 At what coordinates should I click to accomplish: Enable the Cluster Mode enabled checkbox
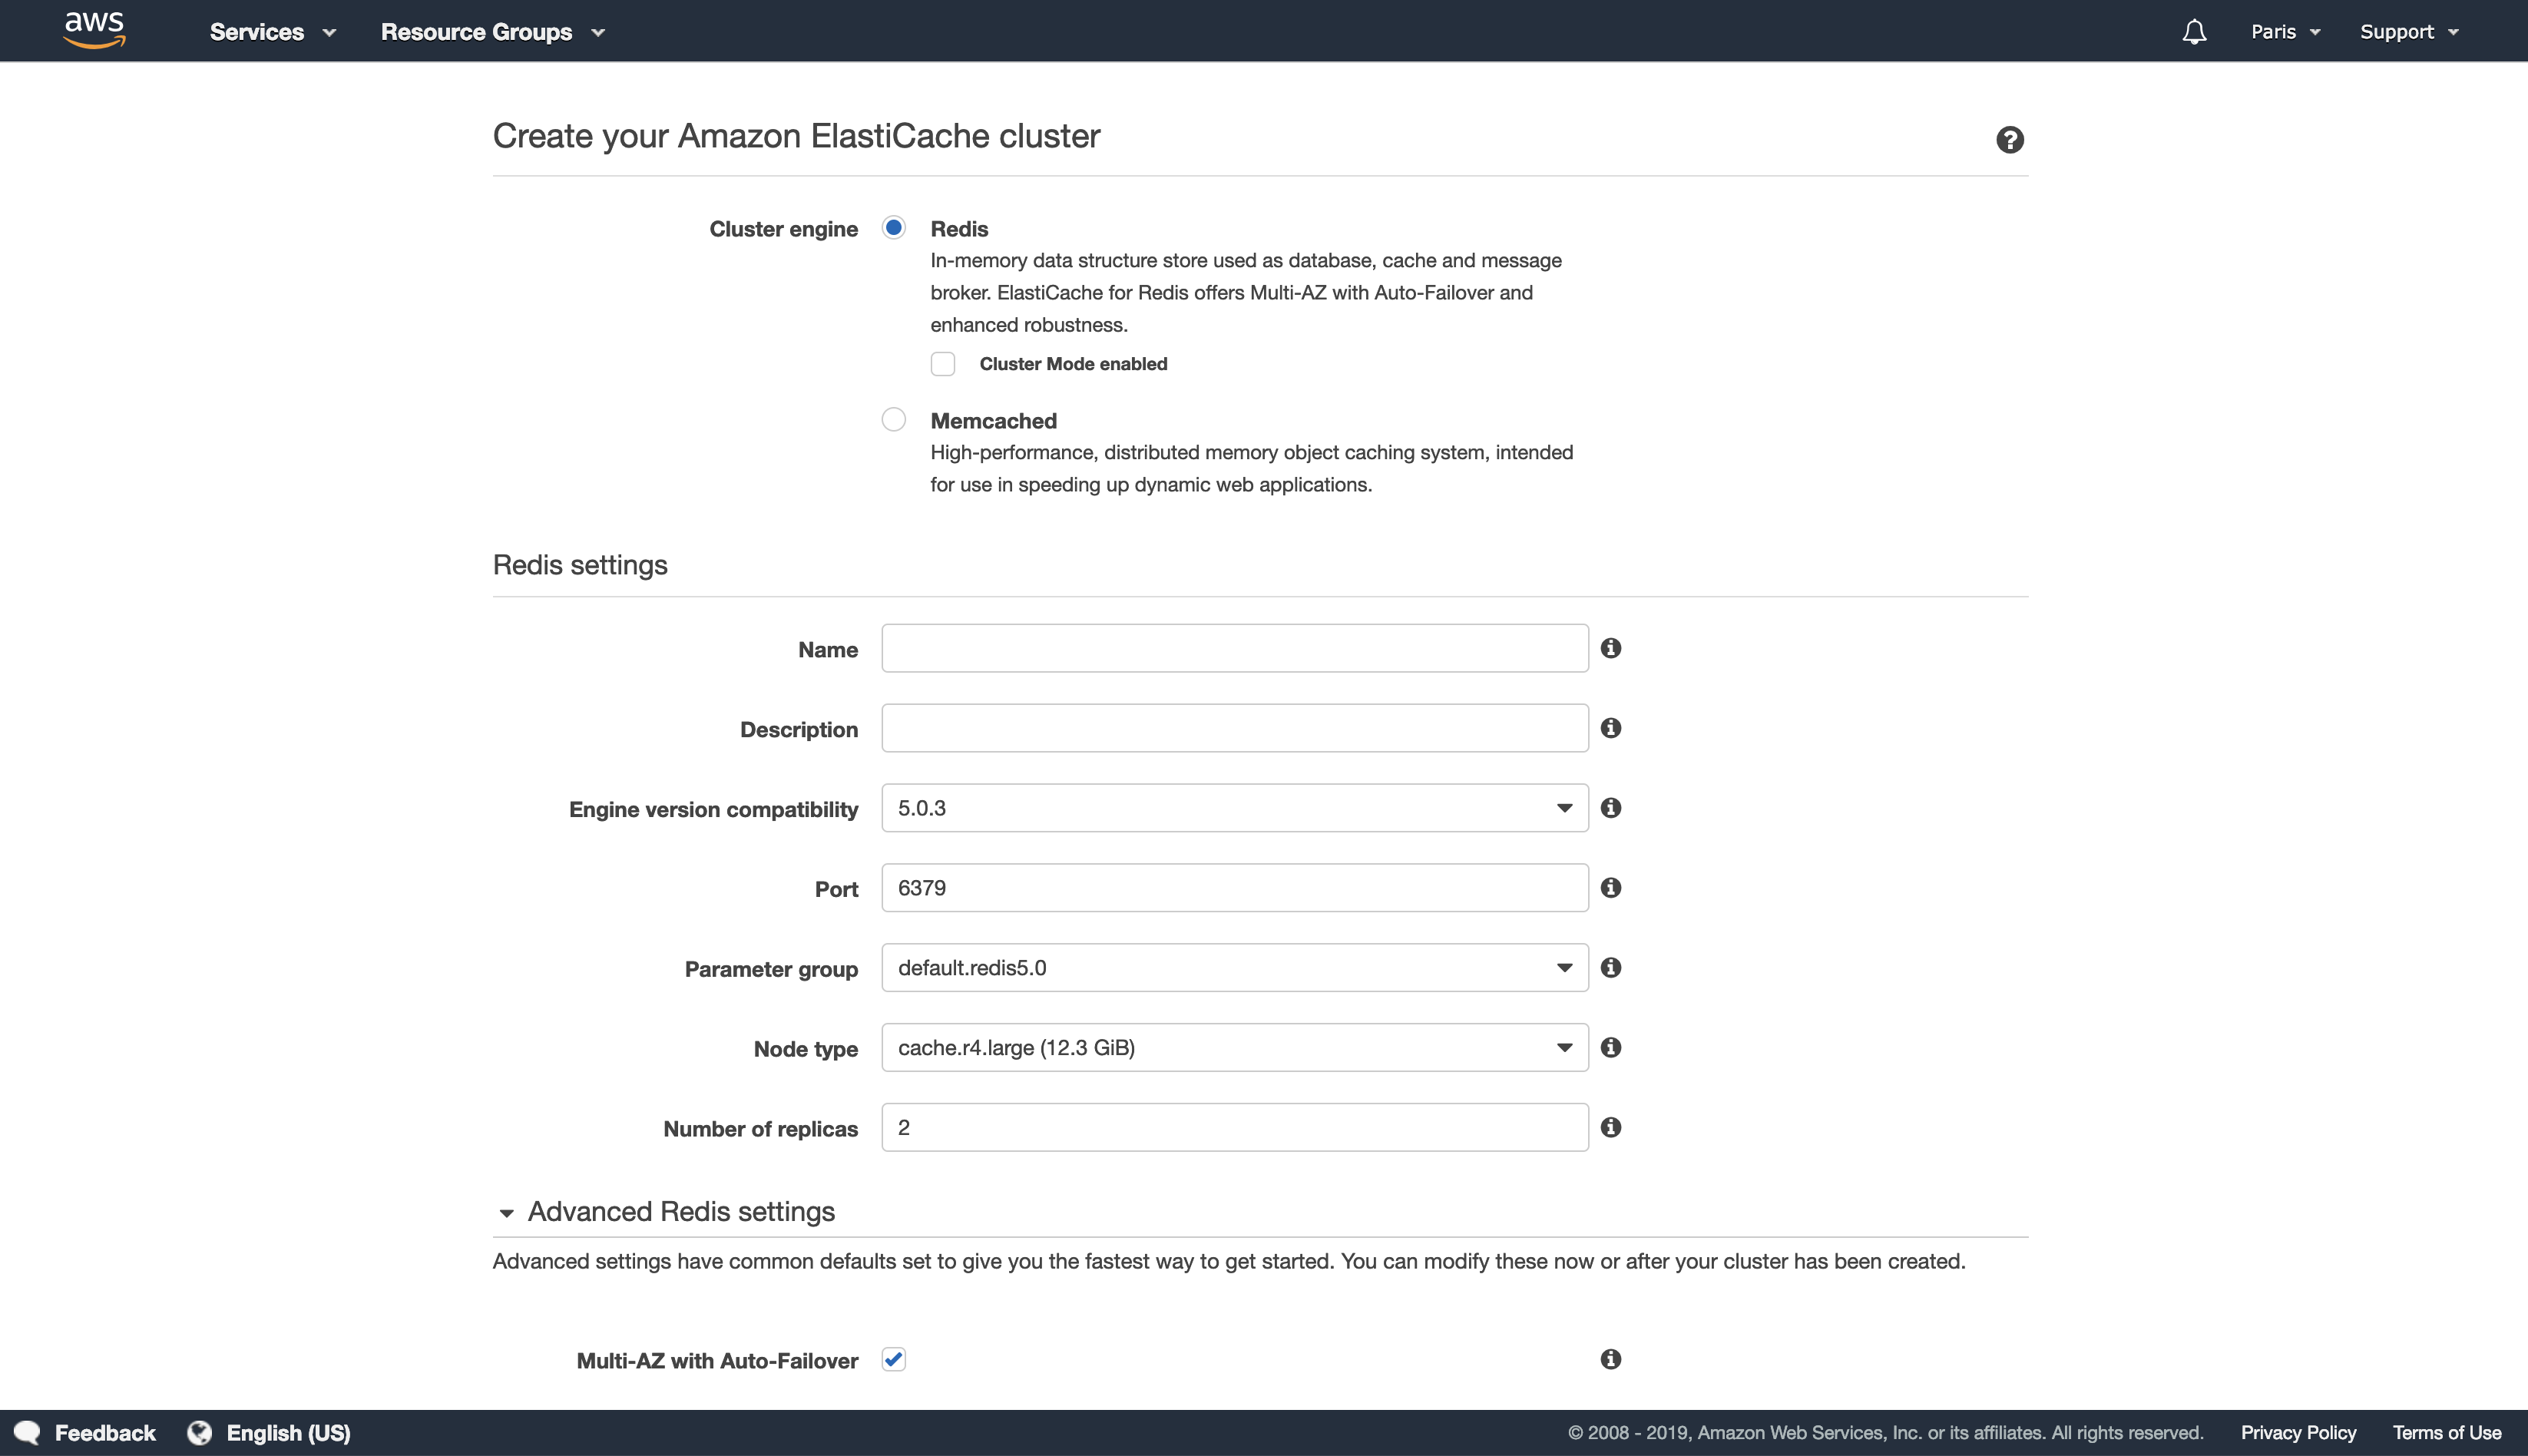tap(943, 364)
